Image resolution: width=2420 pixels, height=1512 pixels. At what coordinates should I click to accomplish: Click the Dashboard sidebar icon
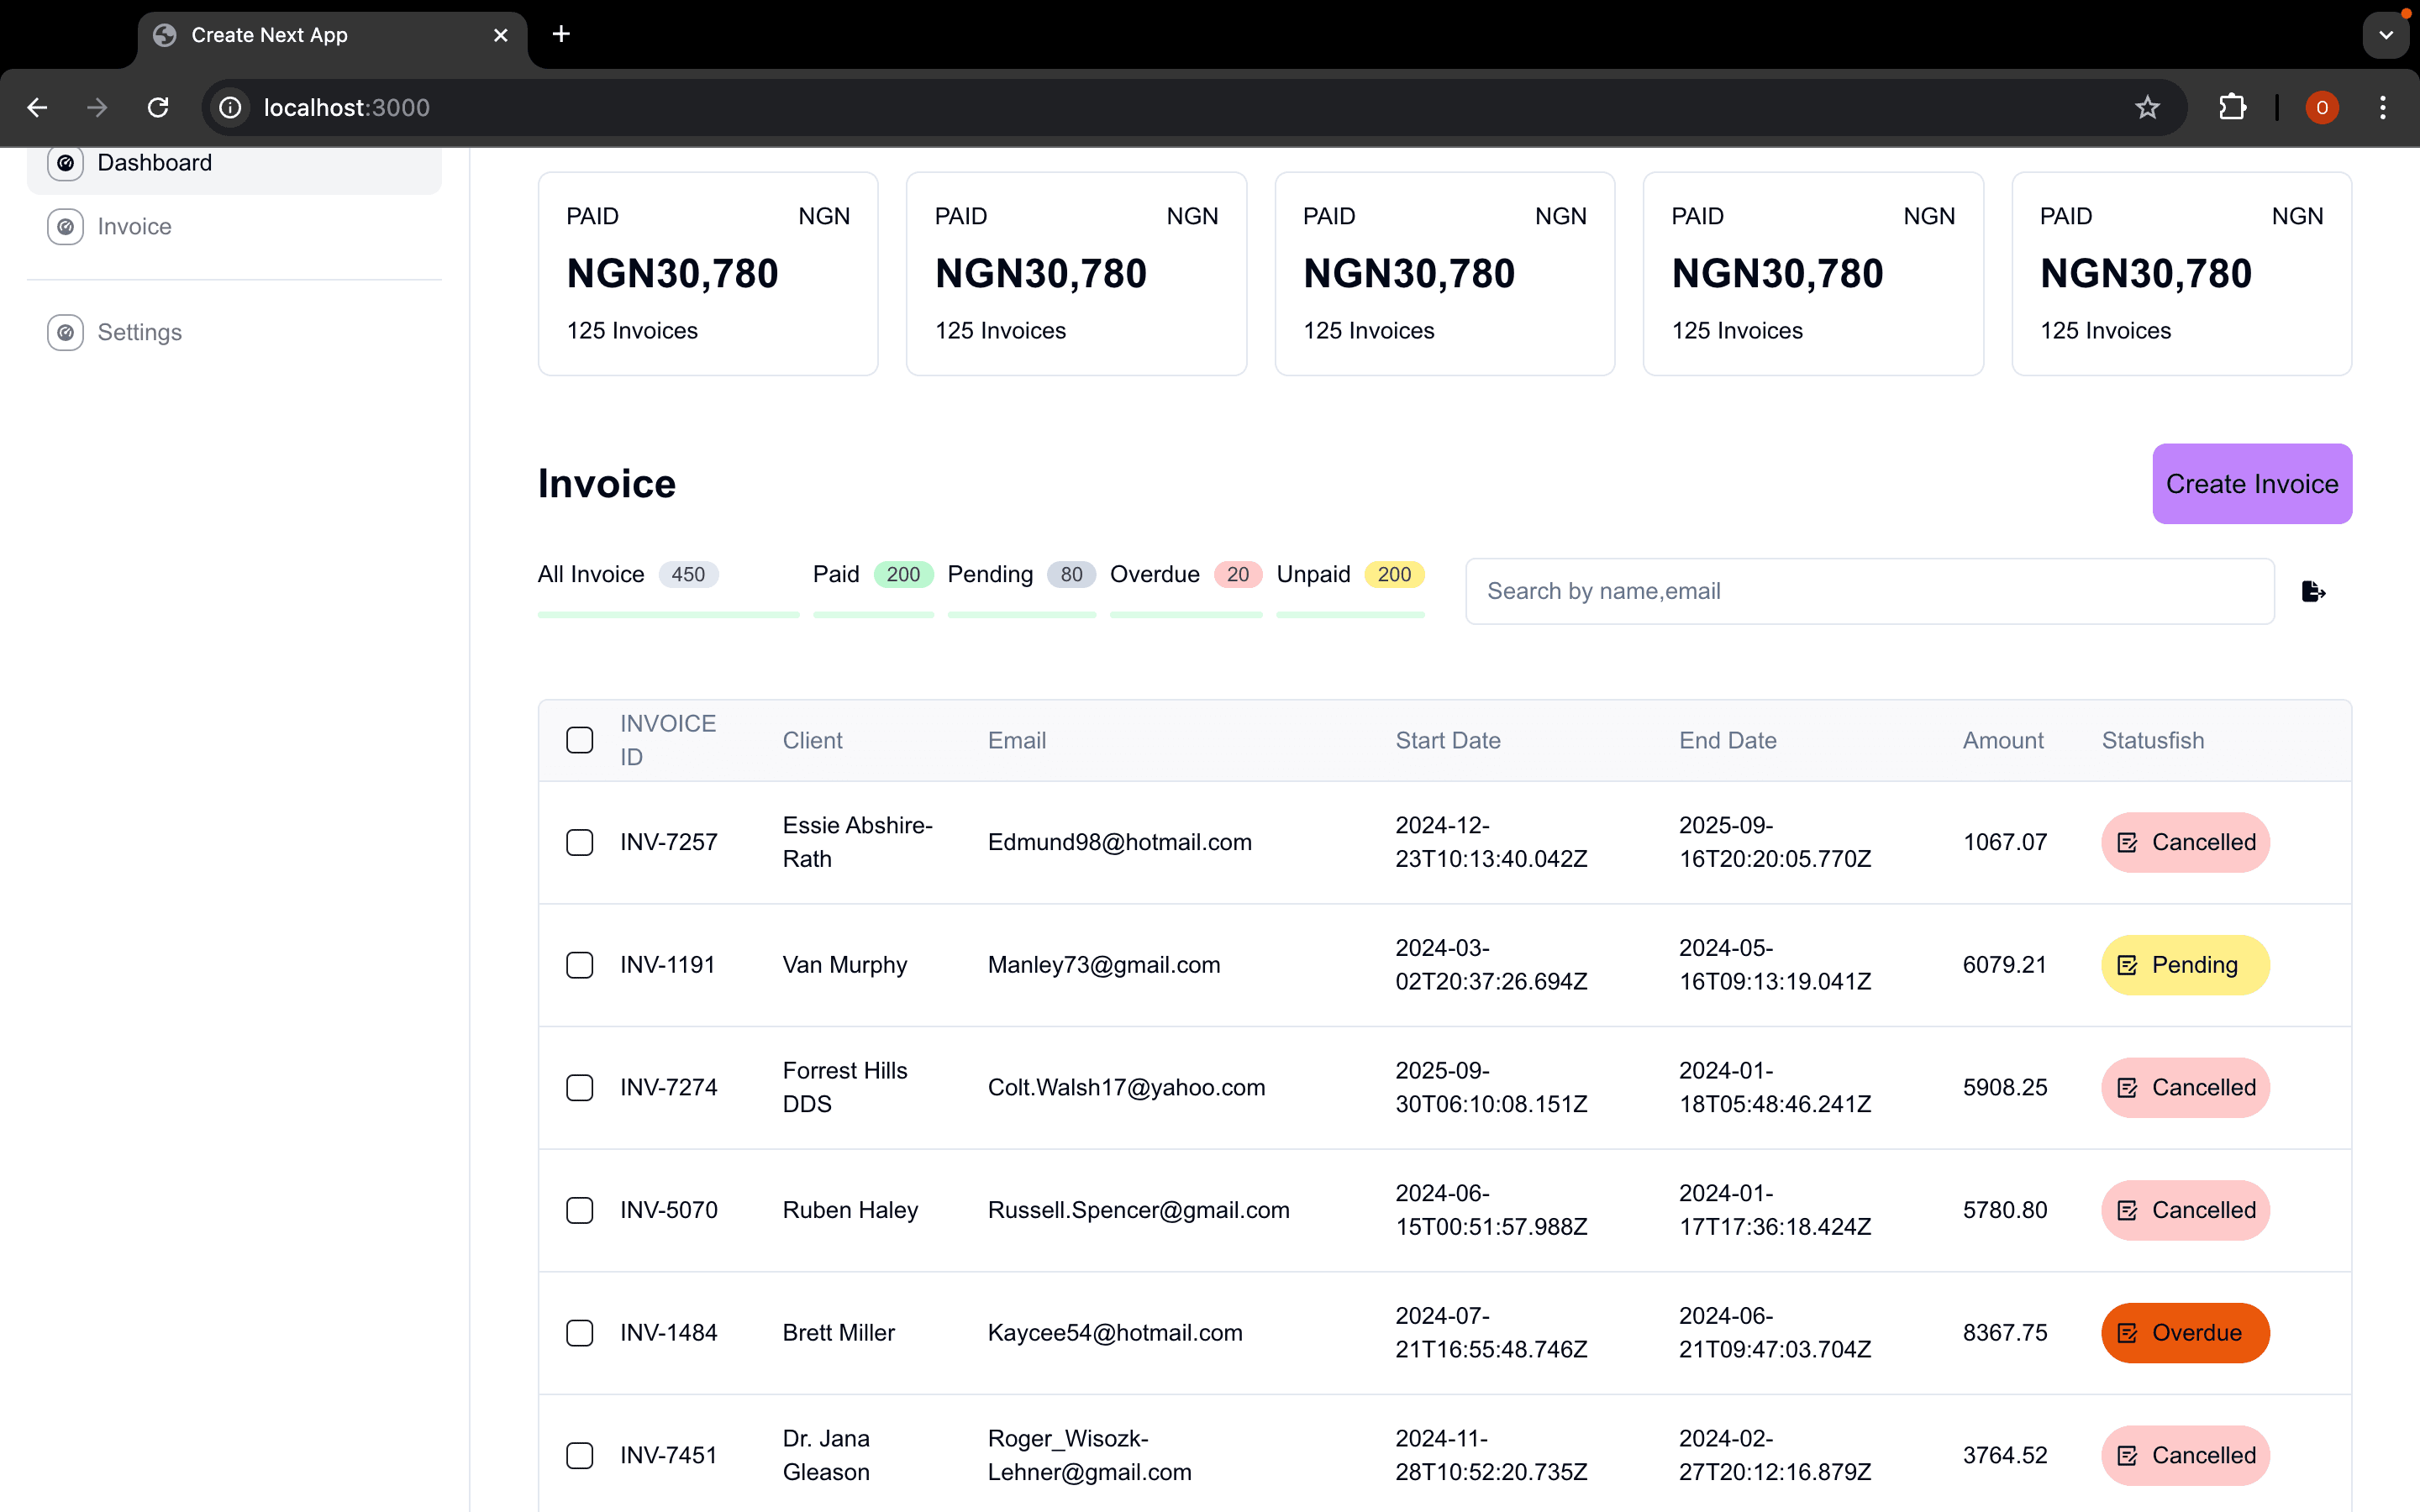pyautogui.click(x=65, y=163)
